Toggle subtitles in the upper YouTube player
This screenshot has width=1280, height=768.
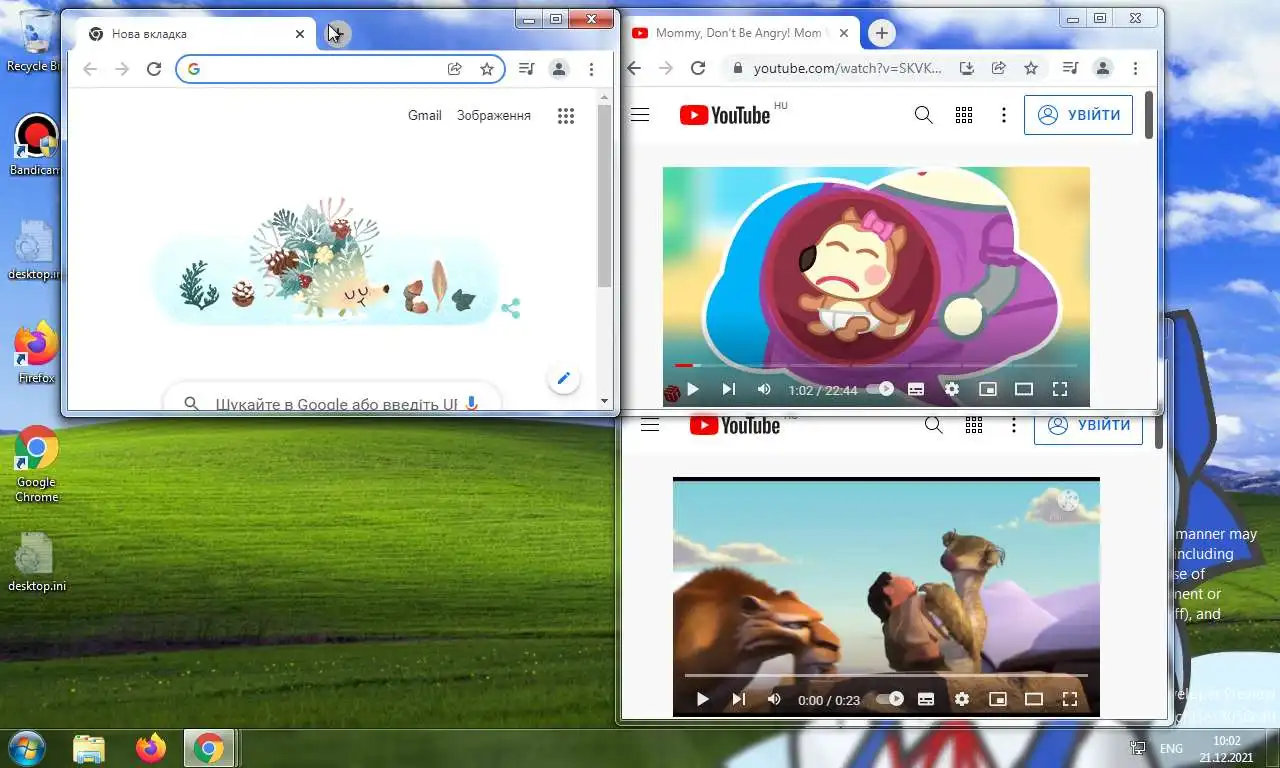point(916,389)
